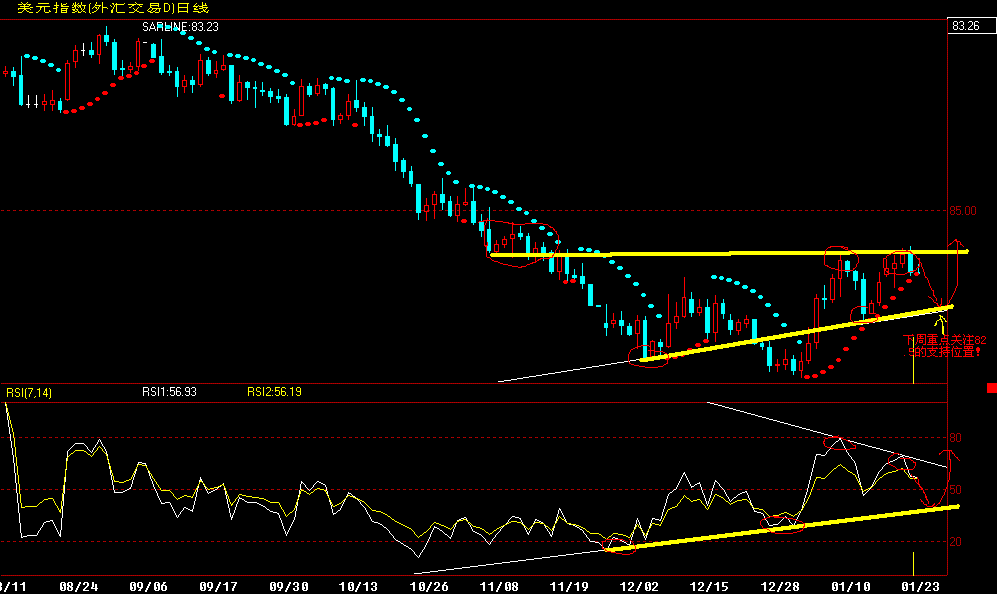This screenshot has width=997, height=594.
Task: Click the red ellipse near the 01/10 peak
Action: (x=840, y=259)
